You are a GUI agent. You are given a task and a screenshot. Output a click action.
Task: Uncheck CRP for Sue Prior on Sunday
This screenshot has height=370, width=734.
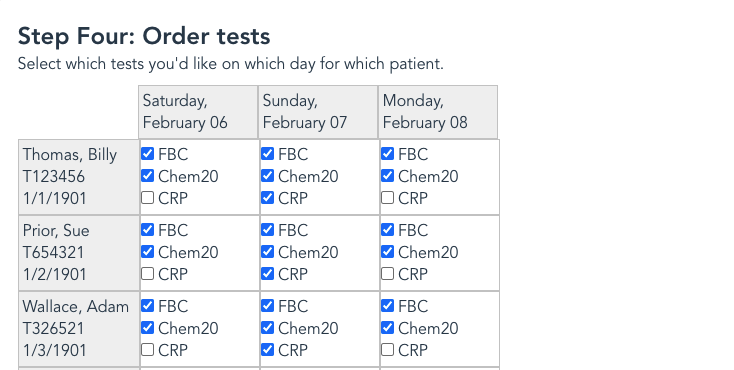click(x=267, y=274)
